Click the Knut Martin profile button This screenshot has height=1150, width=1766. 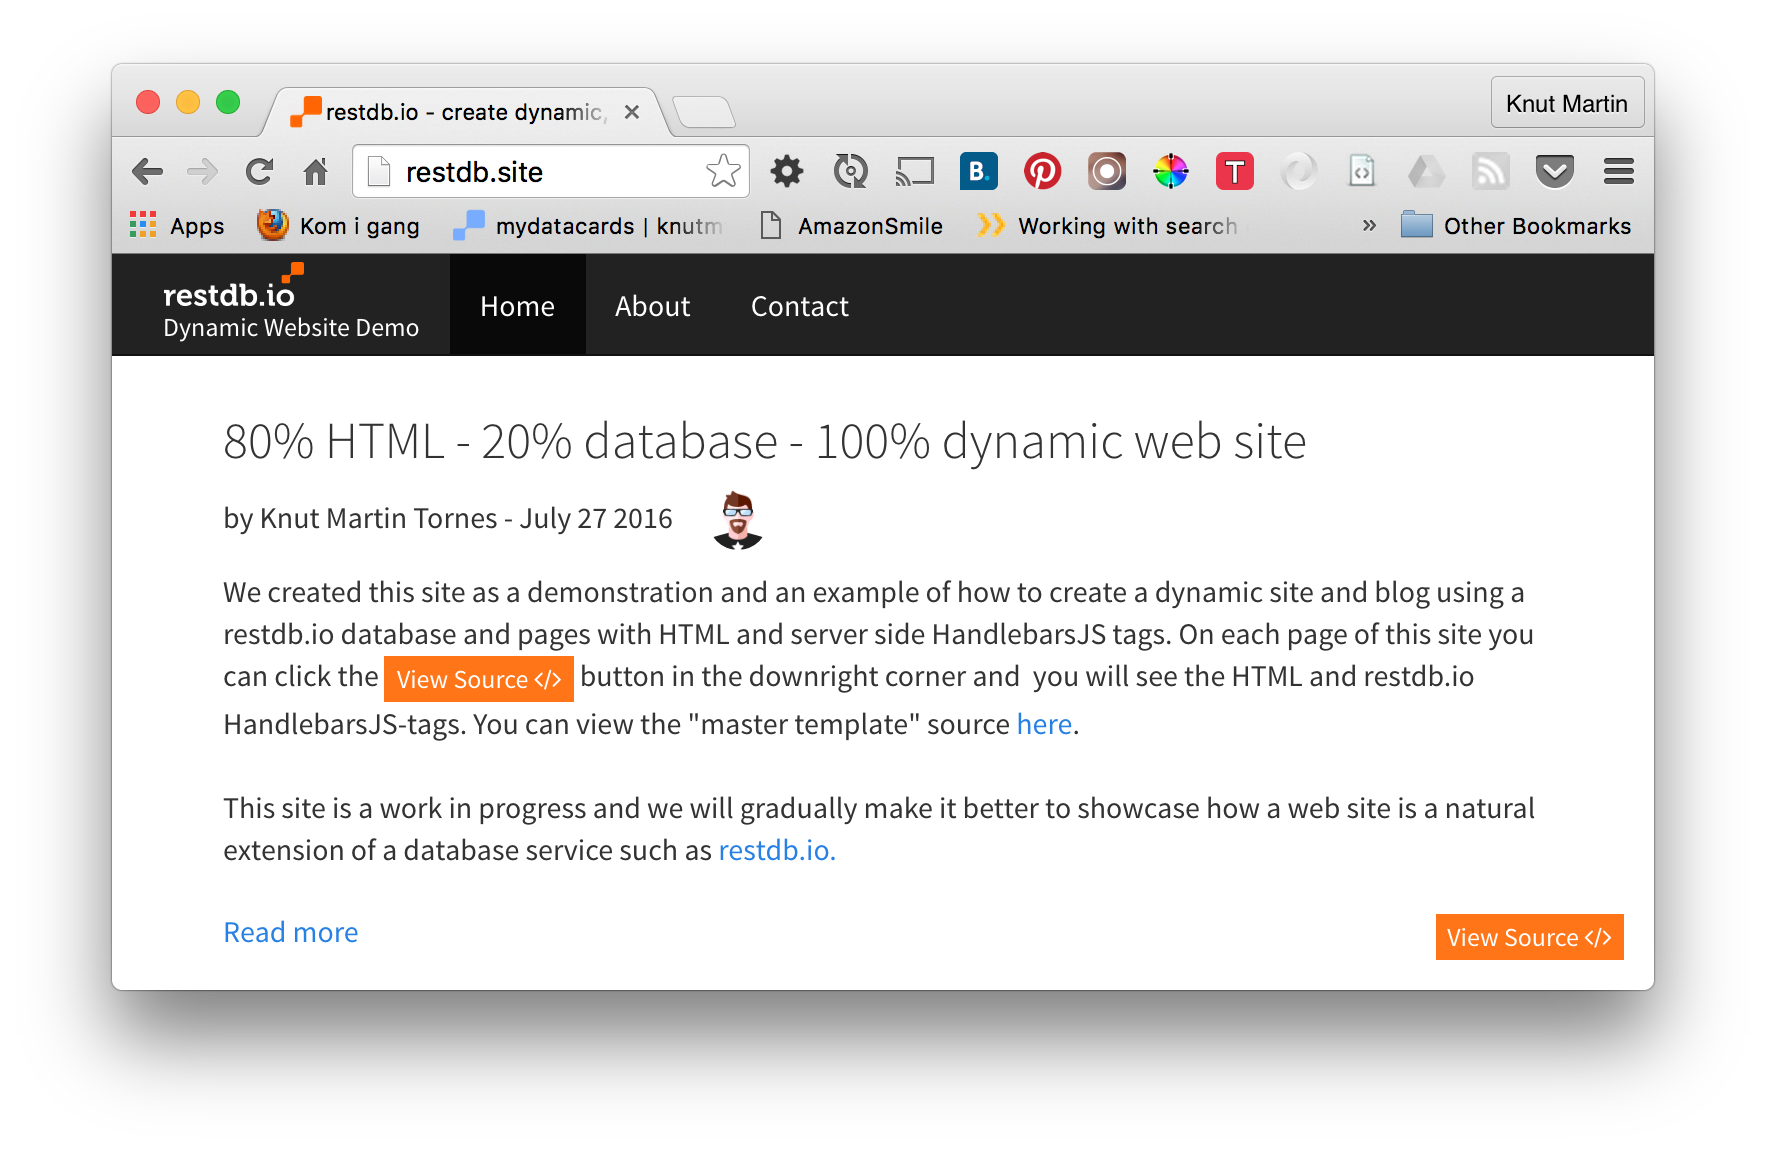tap(1567, 103)
